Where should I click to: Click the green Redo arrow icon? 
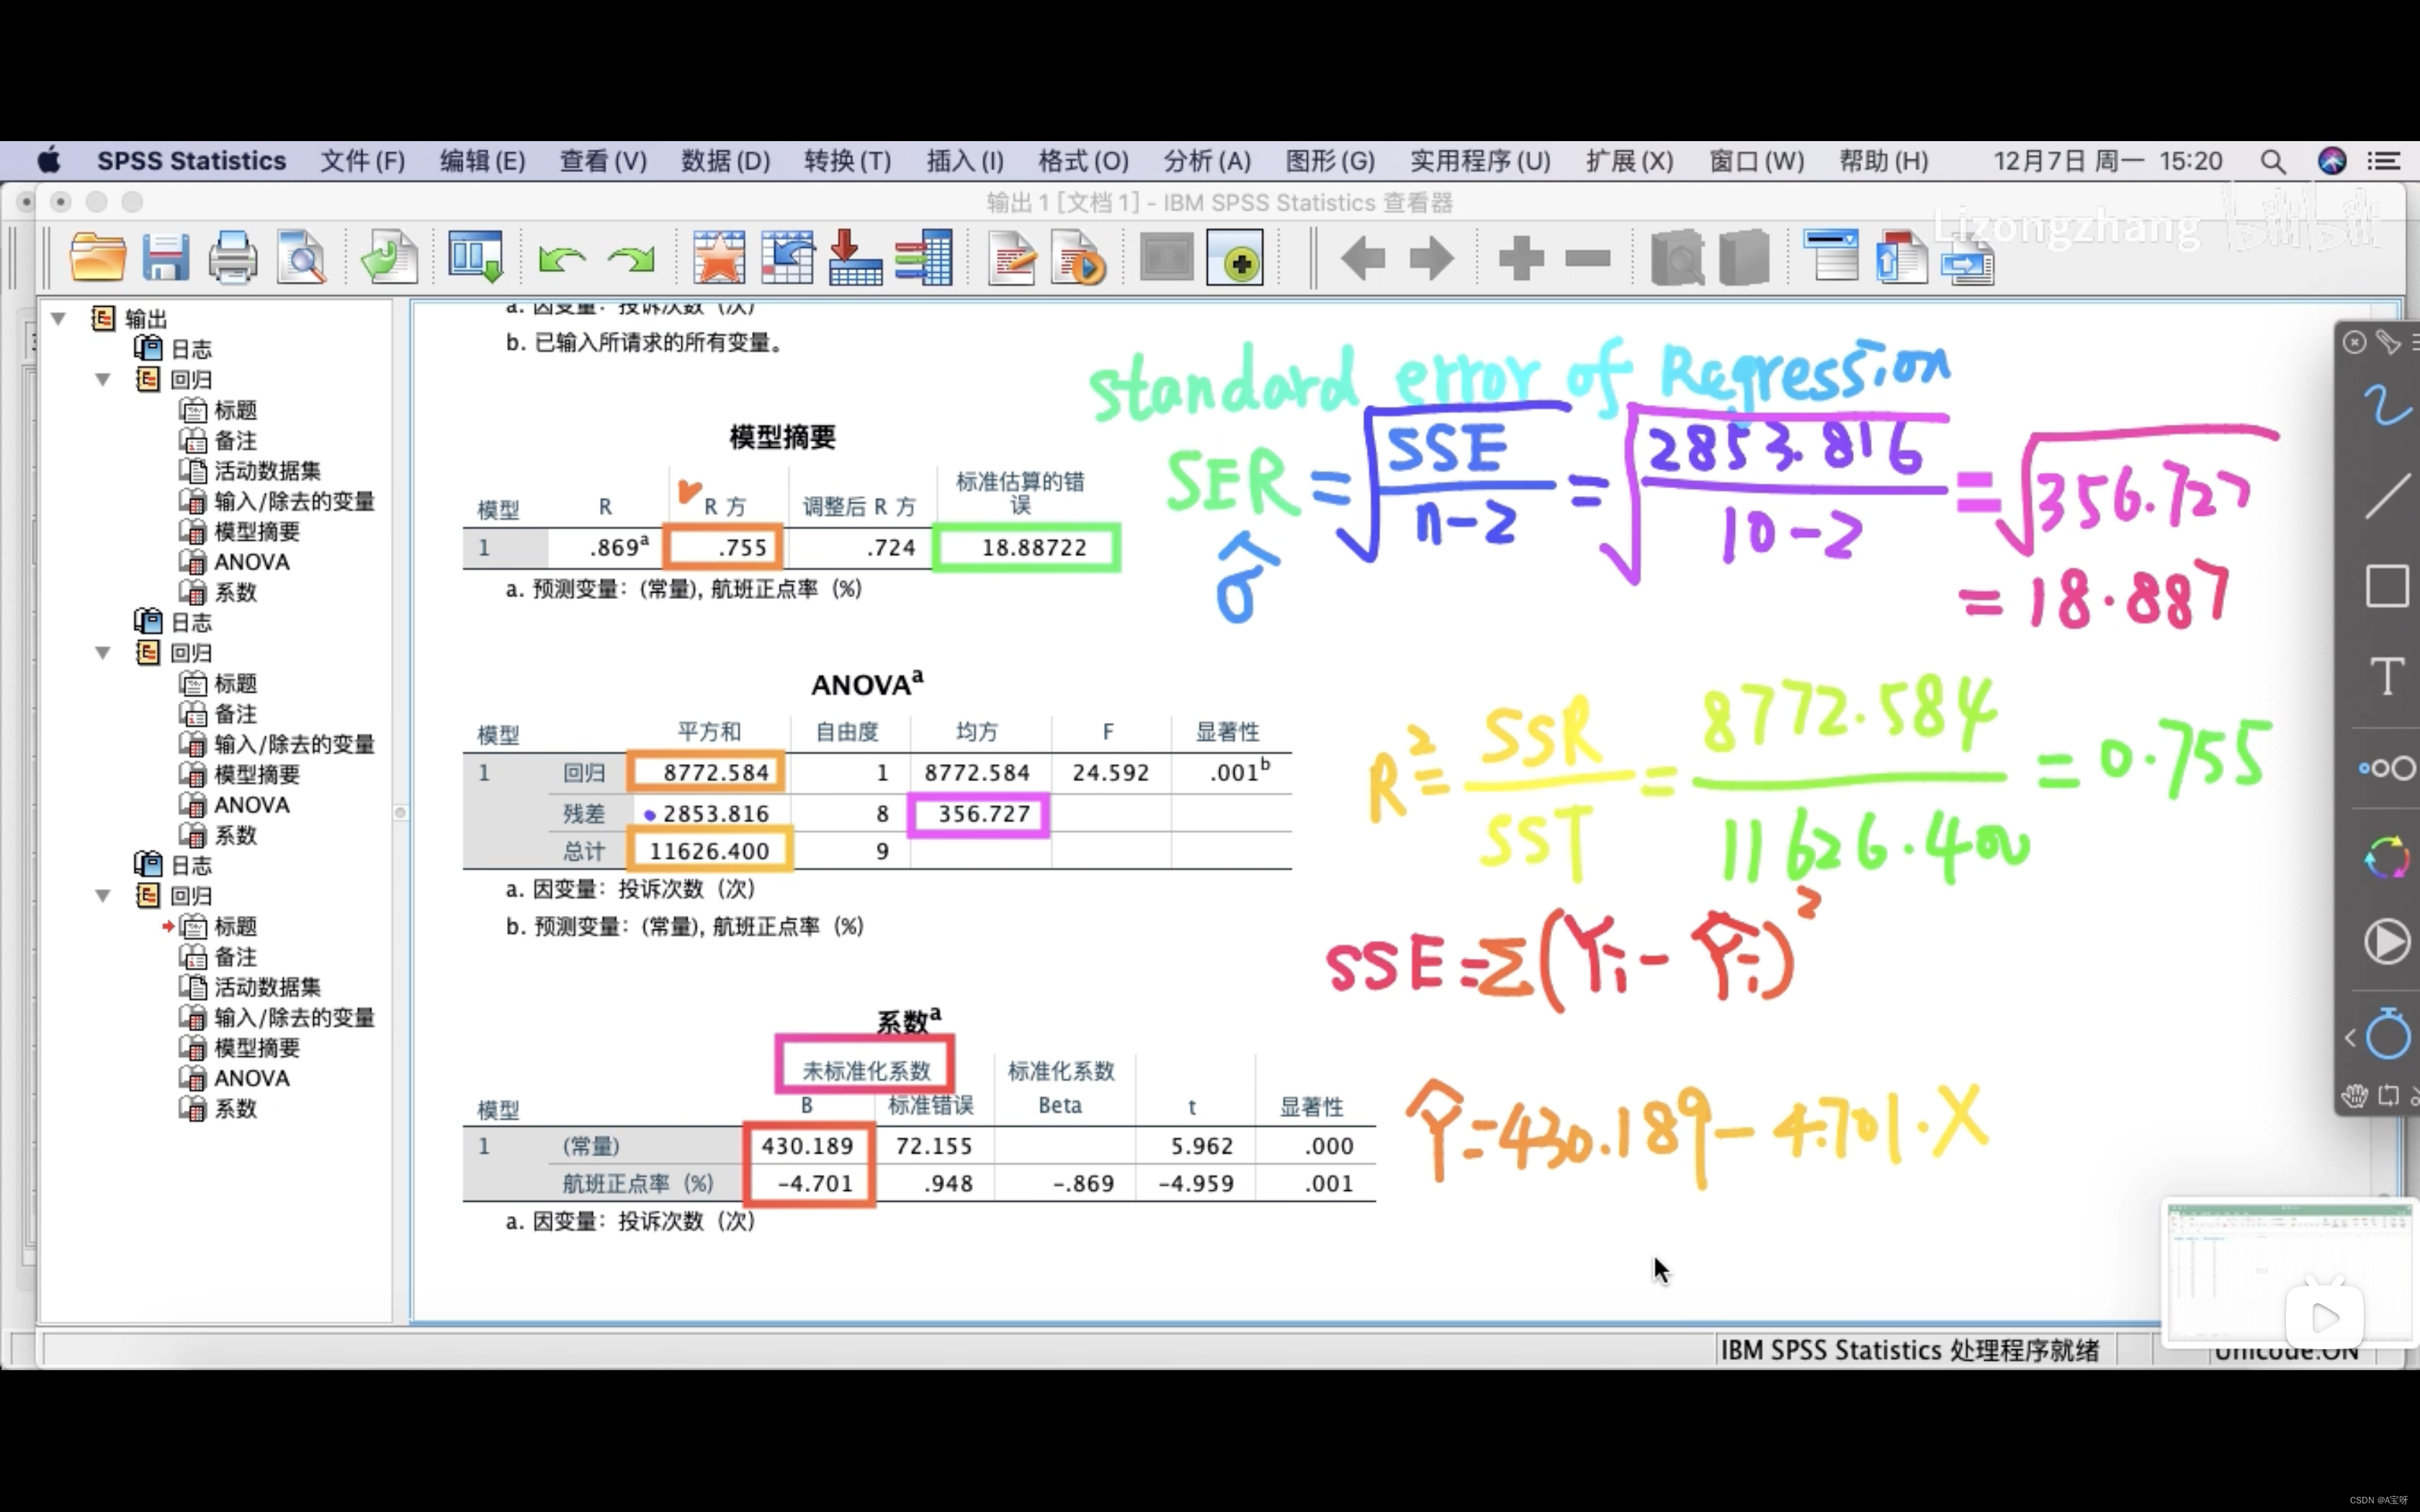[x=631, y=259]
